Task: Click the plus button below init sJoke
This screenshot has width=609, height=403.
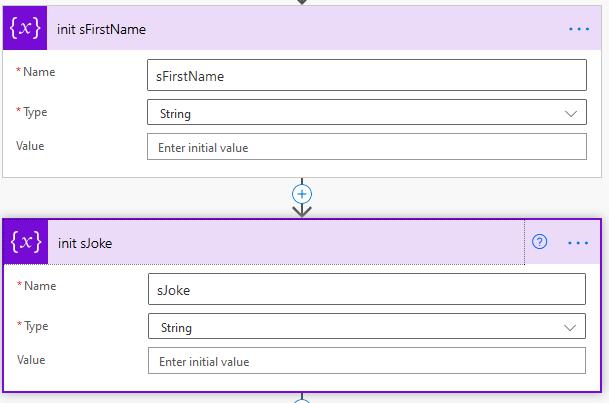Action: coord(302,400)
